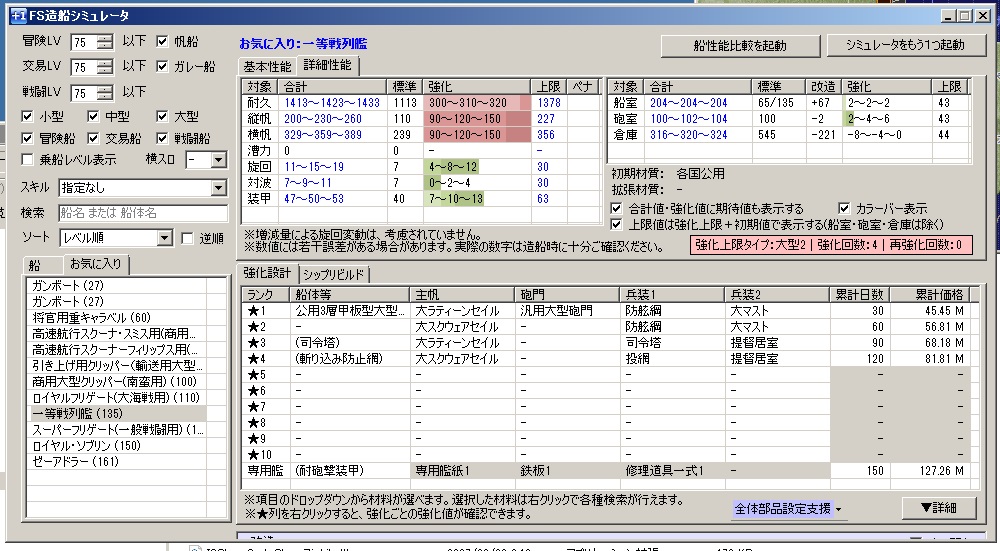Toggle 合計値・強化値に期待値も表示する checkbox
The width and height of the screenshot is (1000, 551).
coord(616,209)
